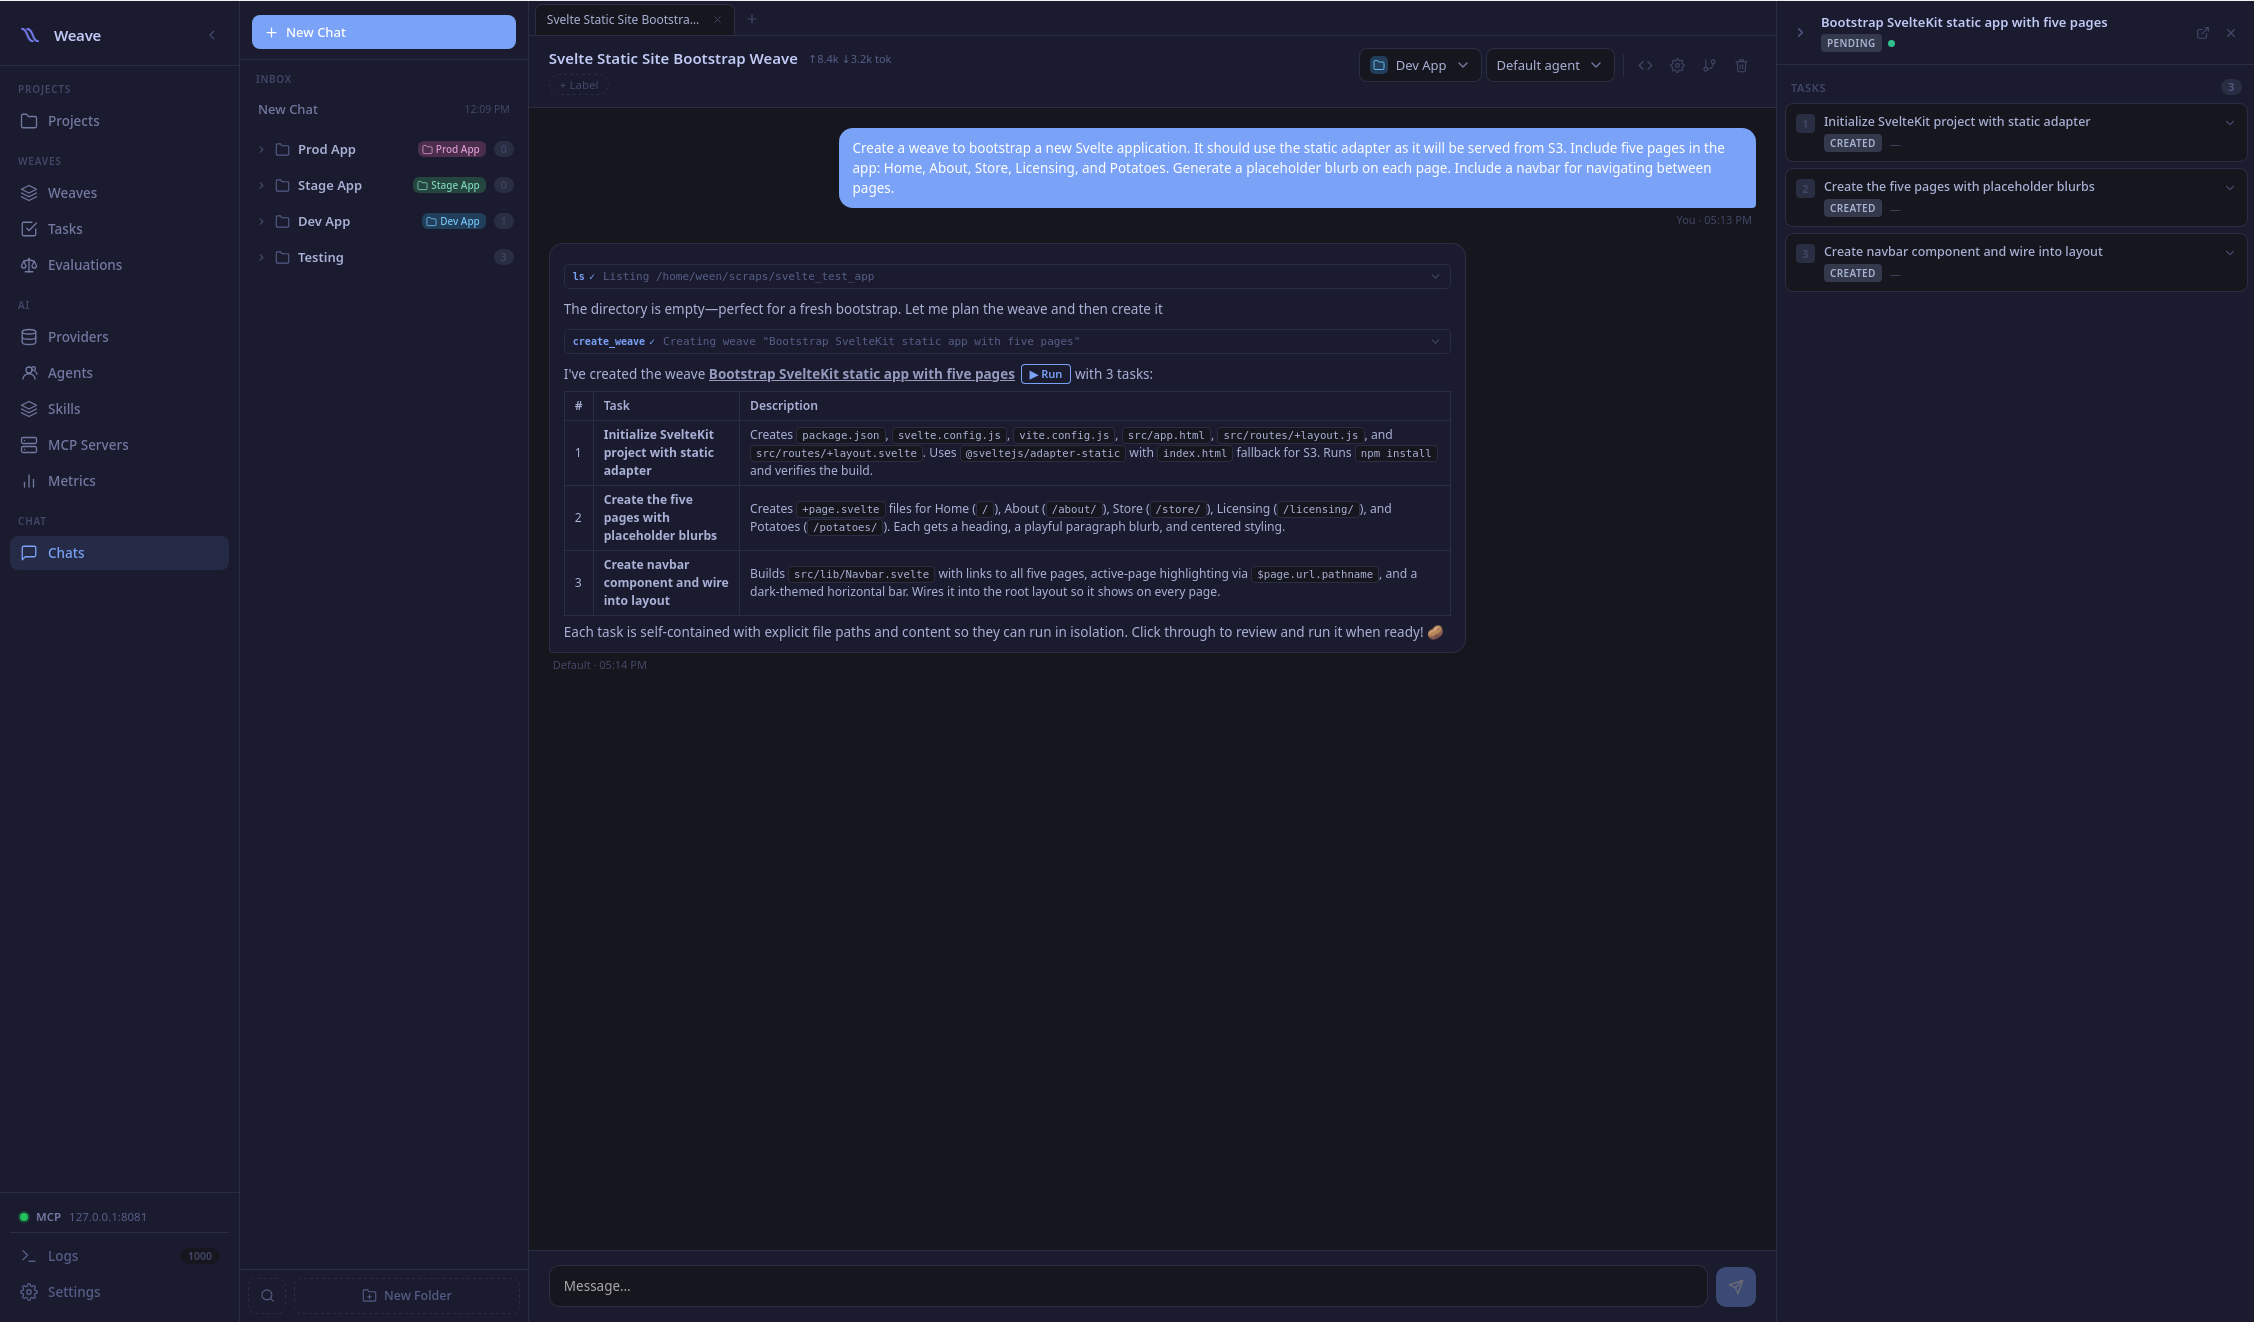The height and width of the screenshot is (1322, 2254).
Task: Click the MCP 127.0.0.1:8081 status entry
Action: pos(119,1217)
